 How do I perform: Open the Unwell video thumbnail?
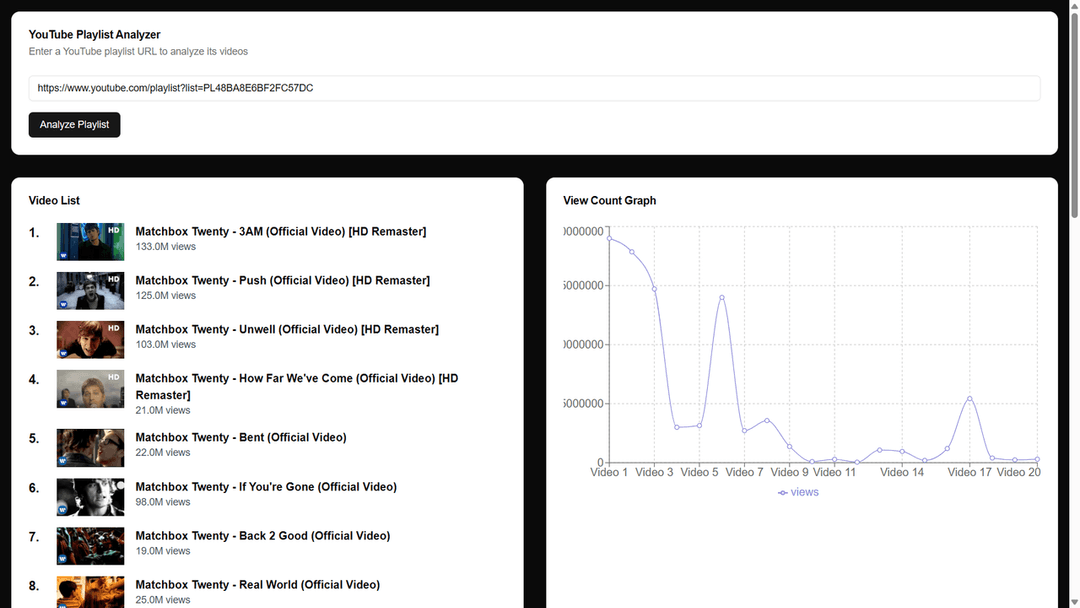90,339
